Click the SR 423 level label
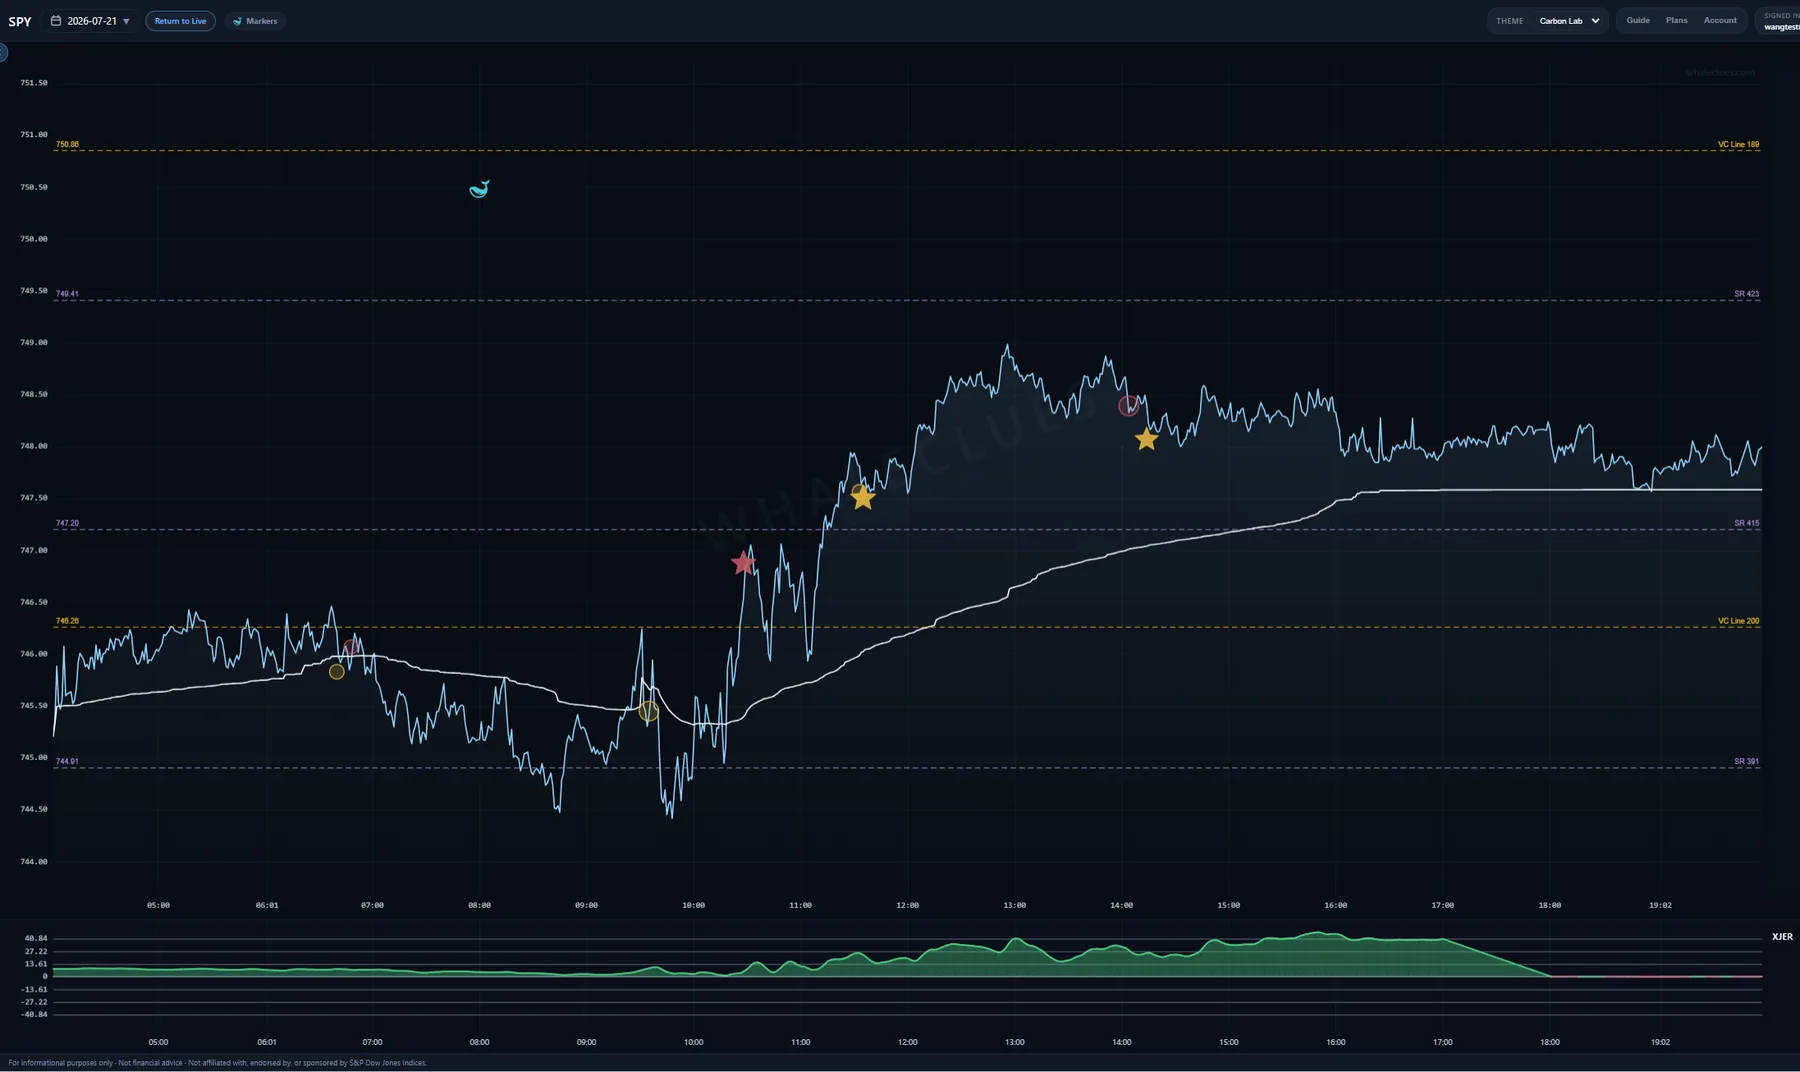Image resolution: width=1800 pixels, height=1072 pixels. click(x=1746, y=294)
